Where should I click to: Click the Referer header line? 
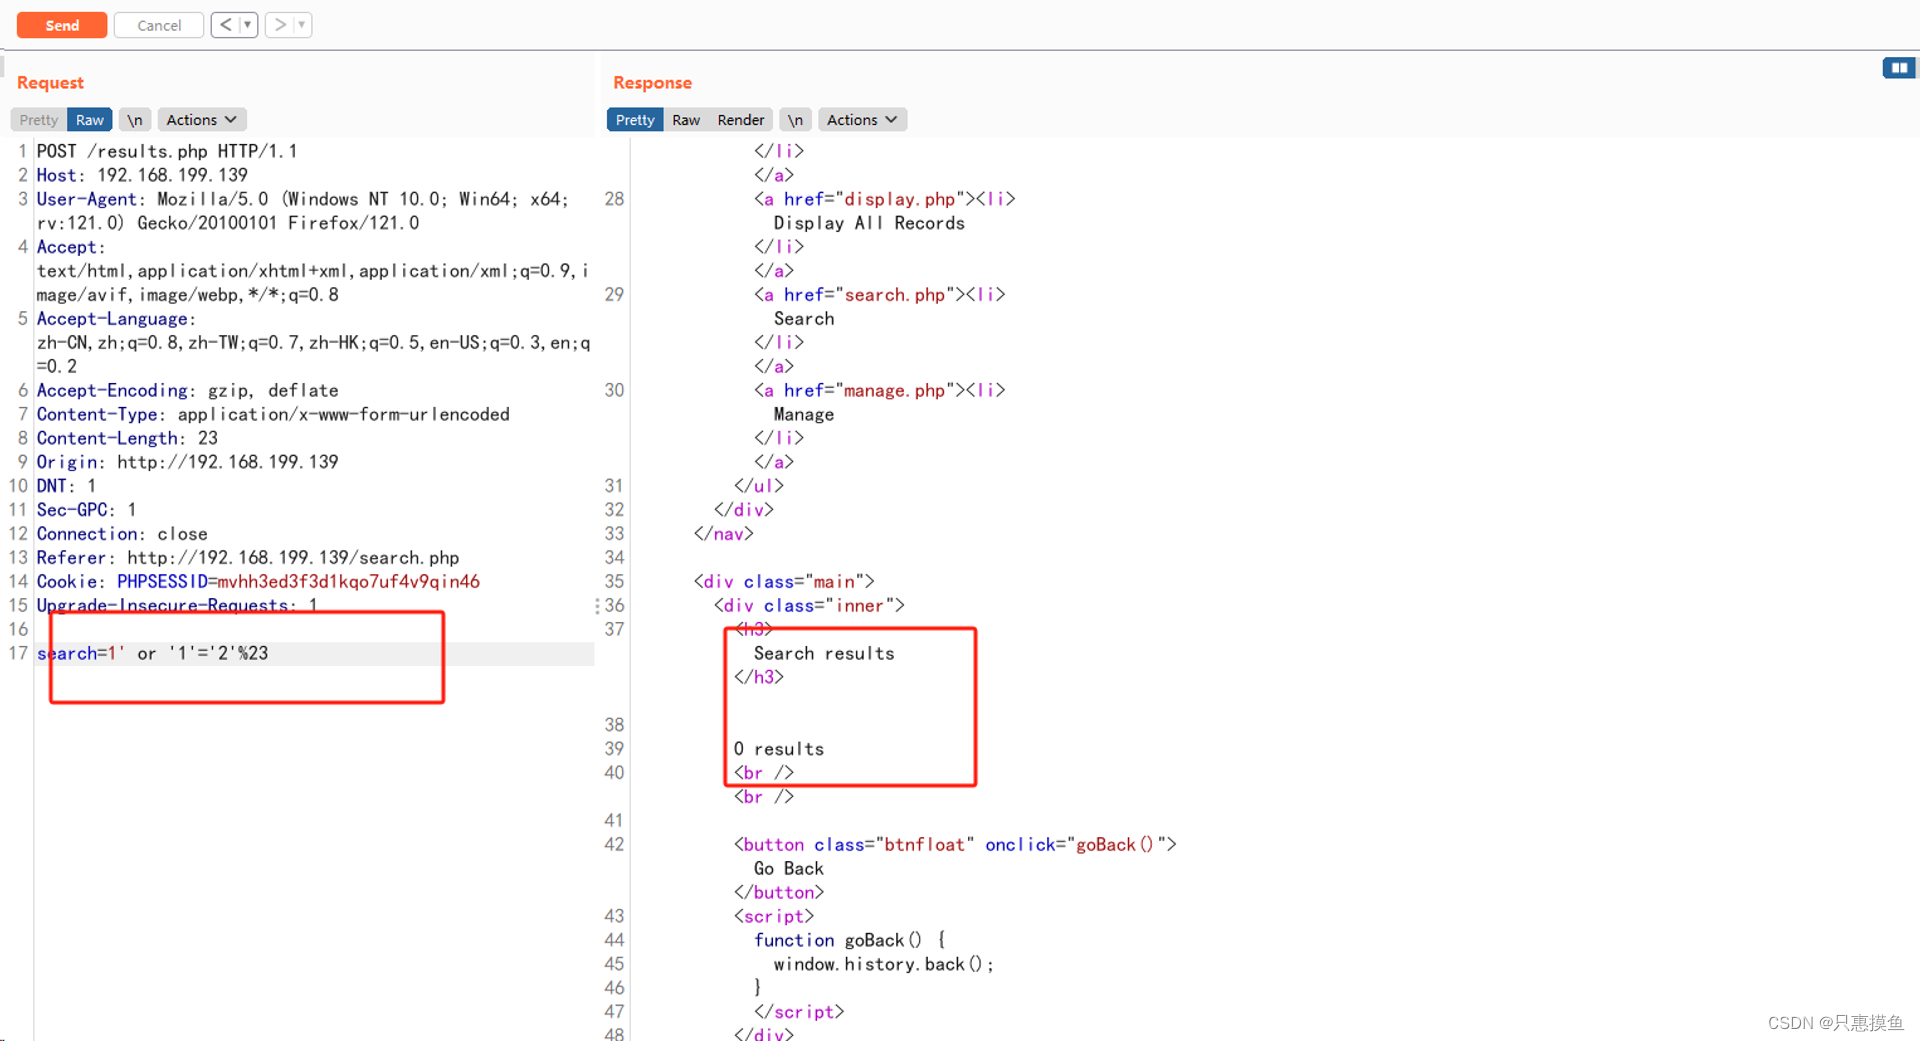tap(248, 558)
